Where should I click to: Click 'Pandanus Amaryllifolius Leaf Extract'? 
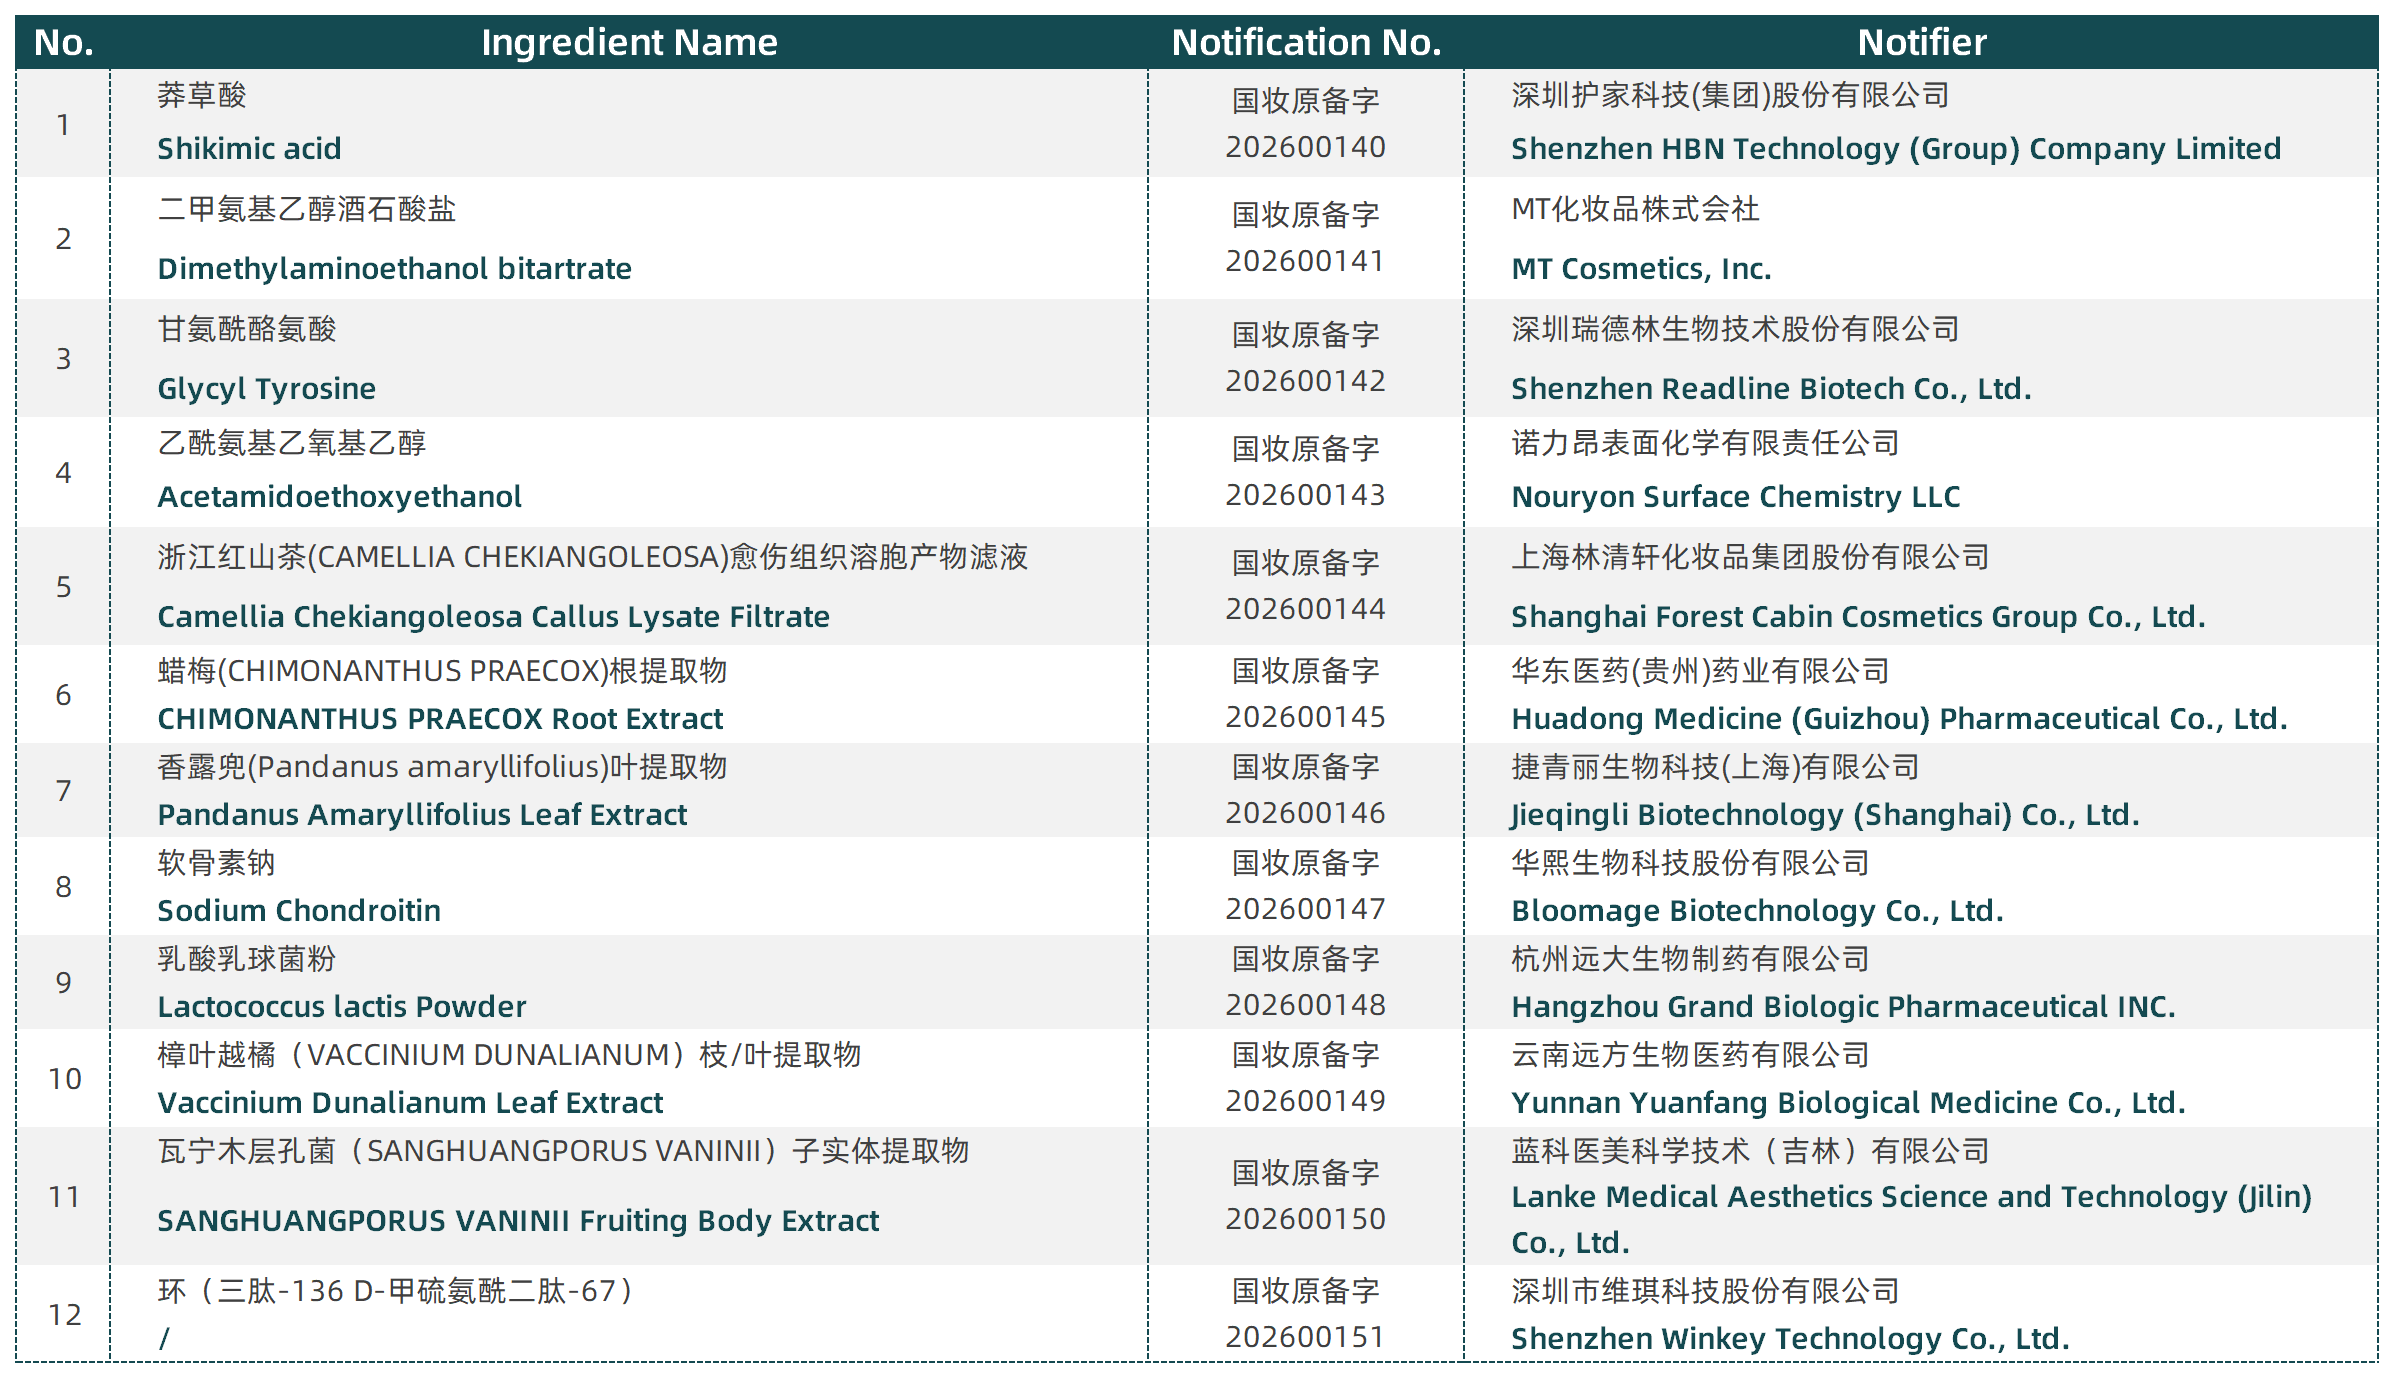(422, 814)
